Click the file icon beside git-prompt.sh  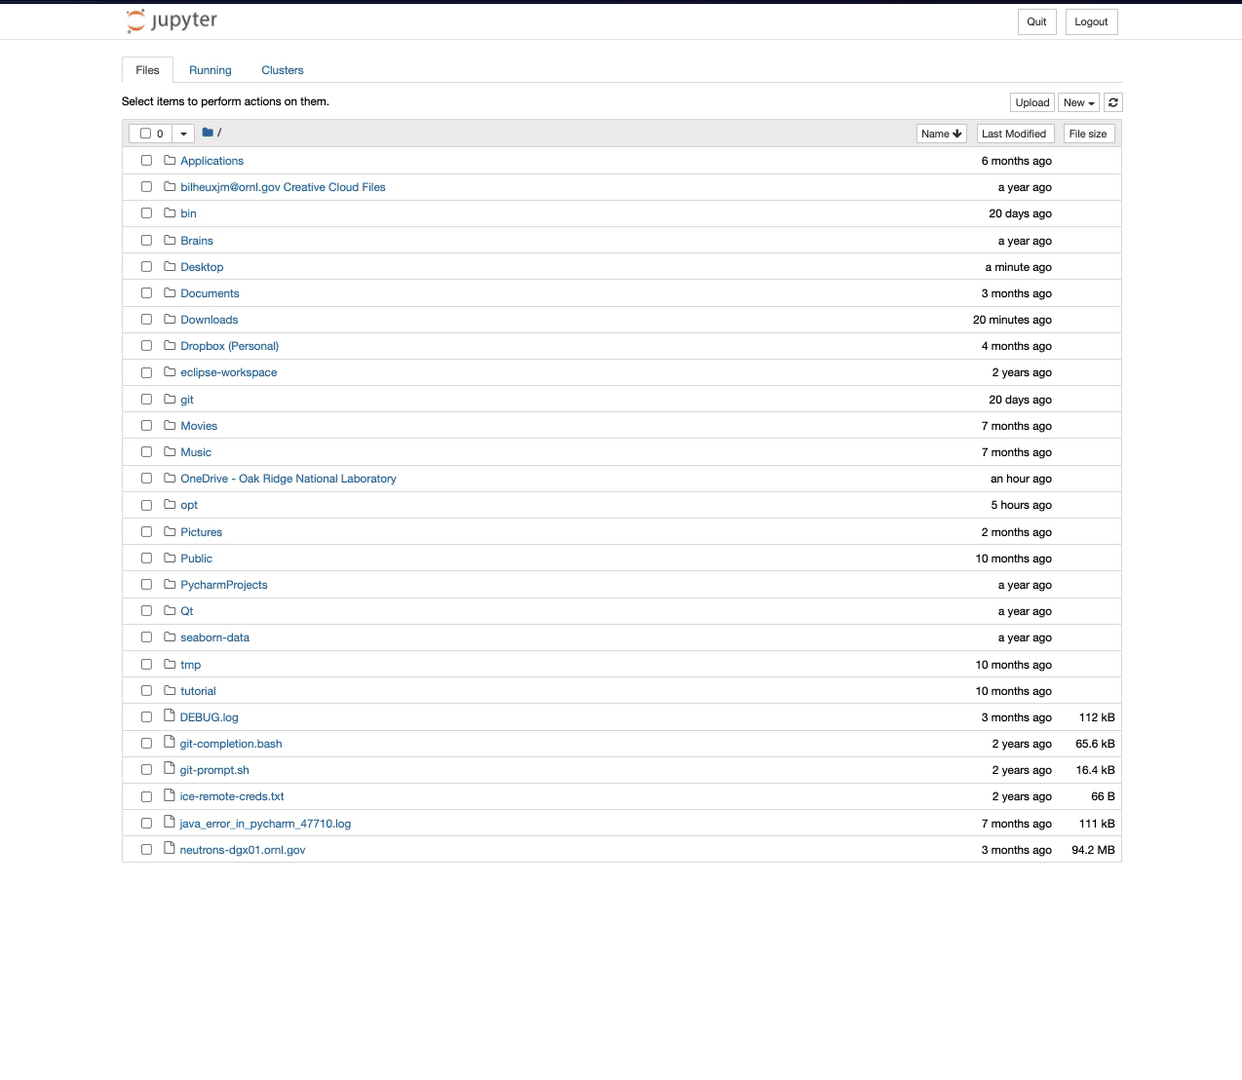pyautogui.click(x=170, y=769)
